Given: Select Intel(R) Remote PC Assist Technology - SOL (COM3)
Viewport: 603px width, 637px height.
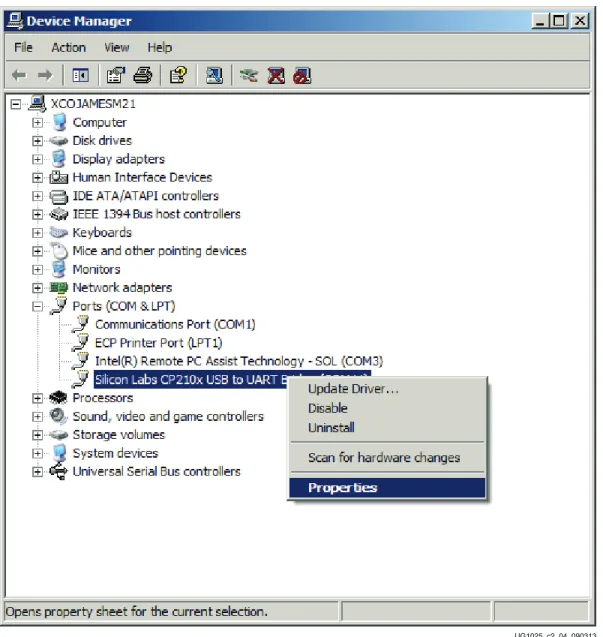Looking at the screenshot, I should click(x=239, y=361).
